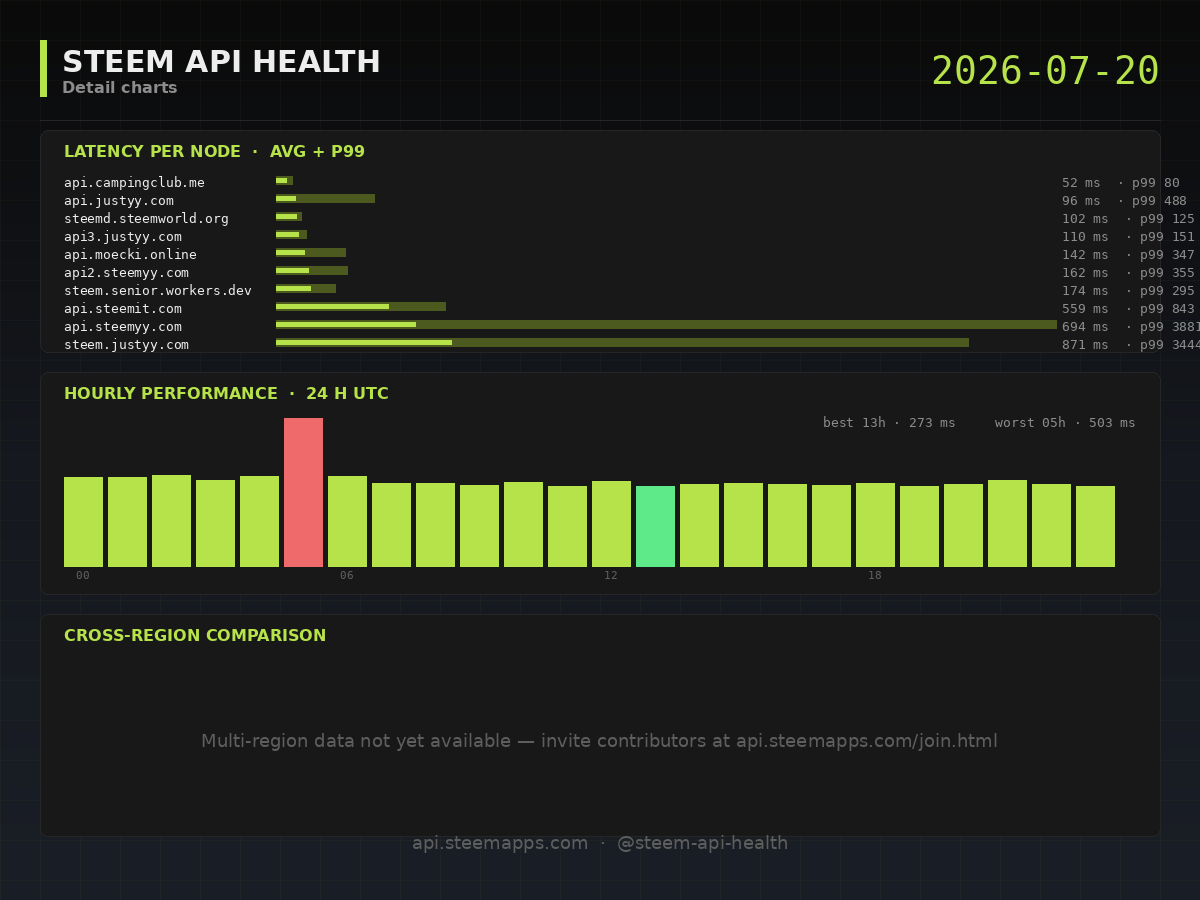The image size is (1200, 900).
Task: Select node steemd.steemworld.org
Action: coord(146,219)
